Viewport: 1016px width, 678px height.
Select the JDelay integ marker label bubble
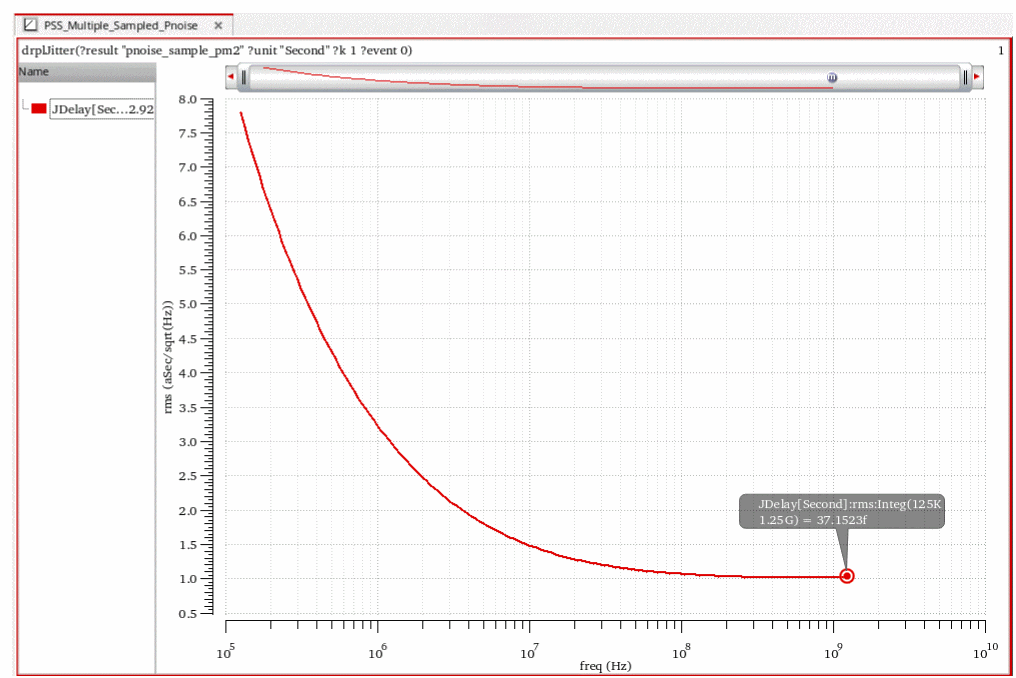tap(841, 511)
